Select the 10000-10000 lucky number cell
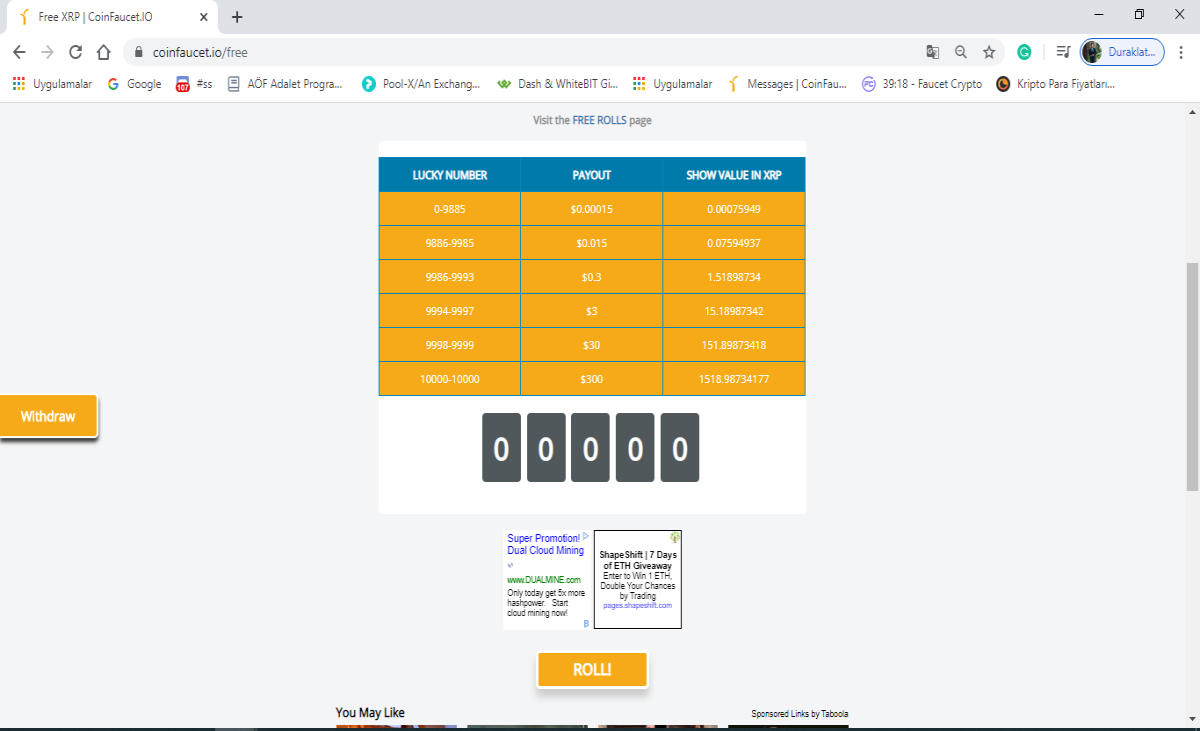1200x731 pixels. click(x=450, y=379)
